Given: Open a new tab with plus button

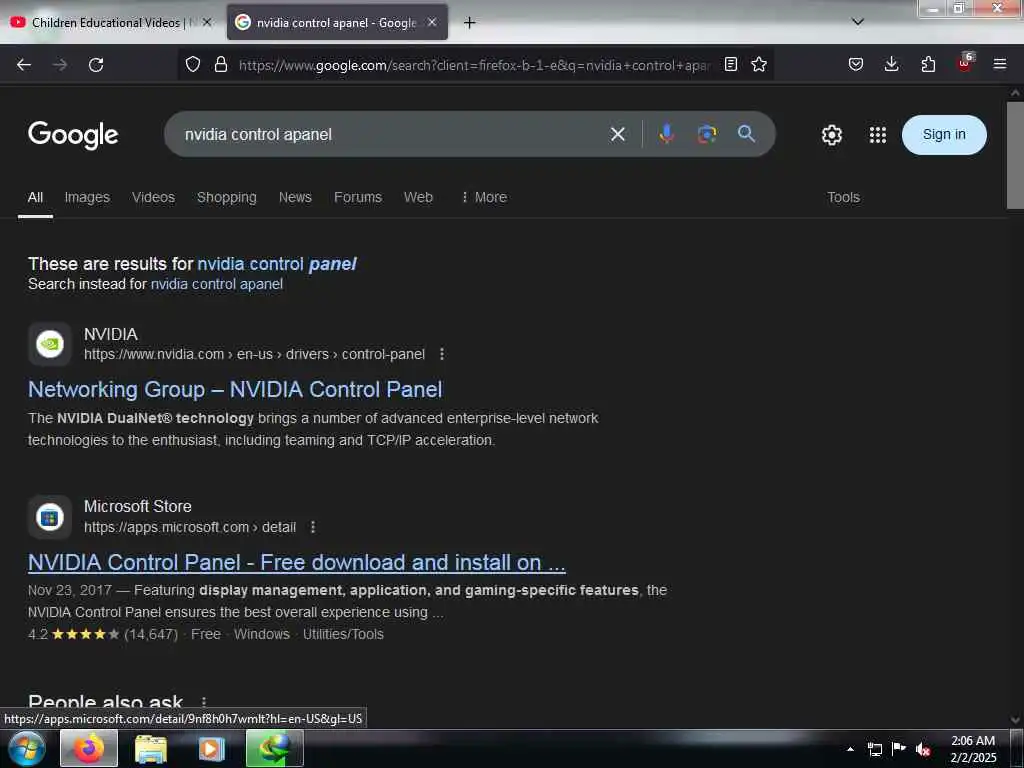Looking at the screenshot, I should [470, 23].
